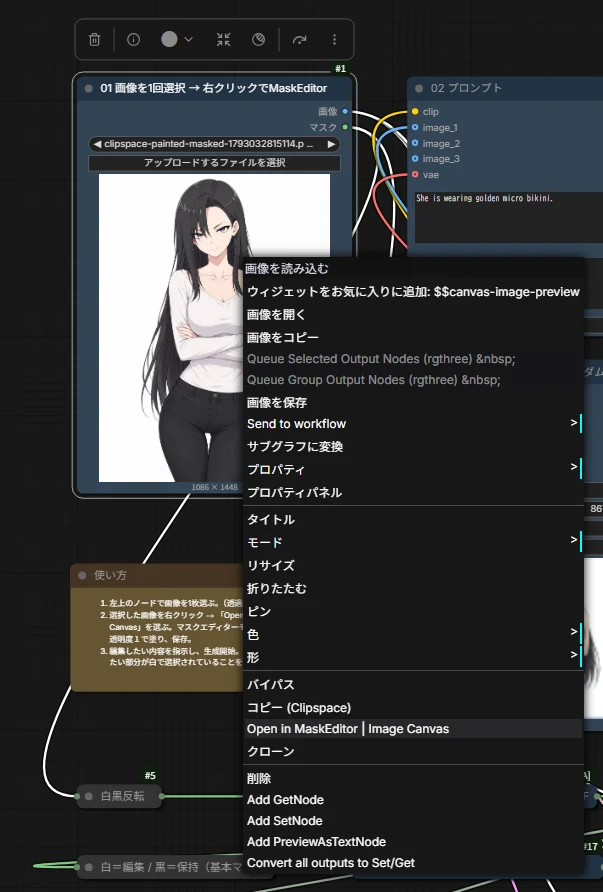The height and width of the screenshot is (892, 603).
Task: Toggle collapse dot on 白＝編集 node
Action: coord(89,867)
